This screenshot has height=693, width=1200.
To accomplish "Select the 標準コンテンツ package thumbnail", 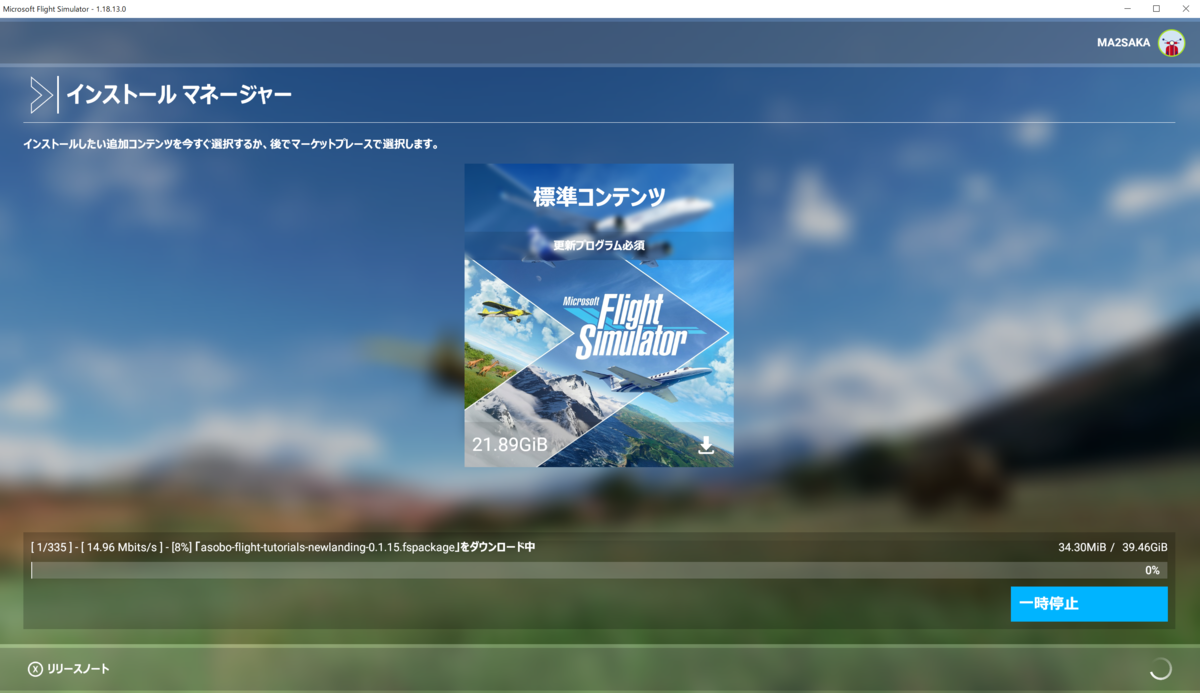I will point(599,315).
